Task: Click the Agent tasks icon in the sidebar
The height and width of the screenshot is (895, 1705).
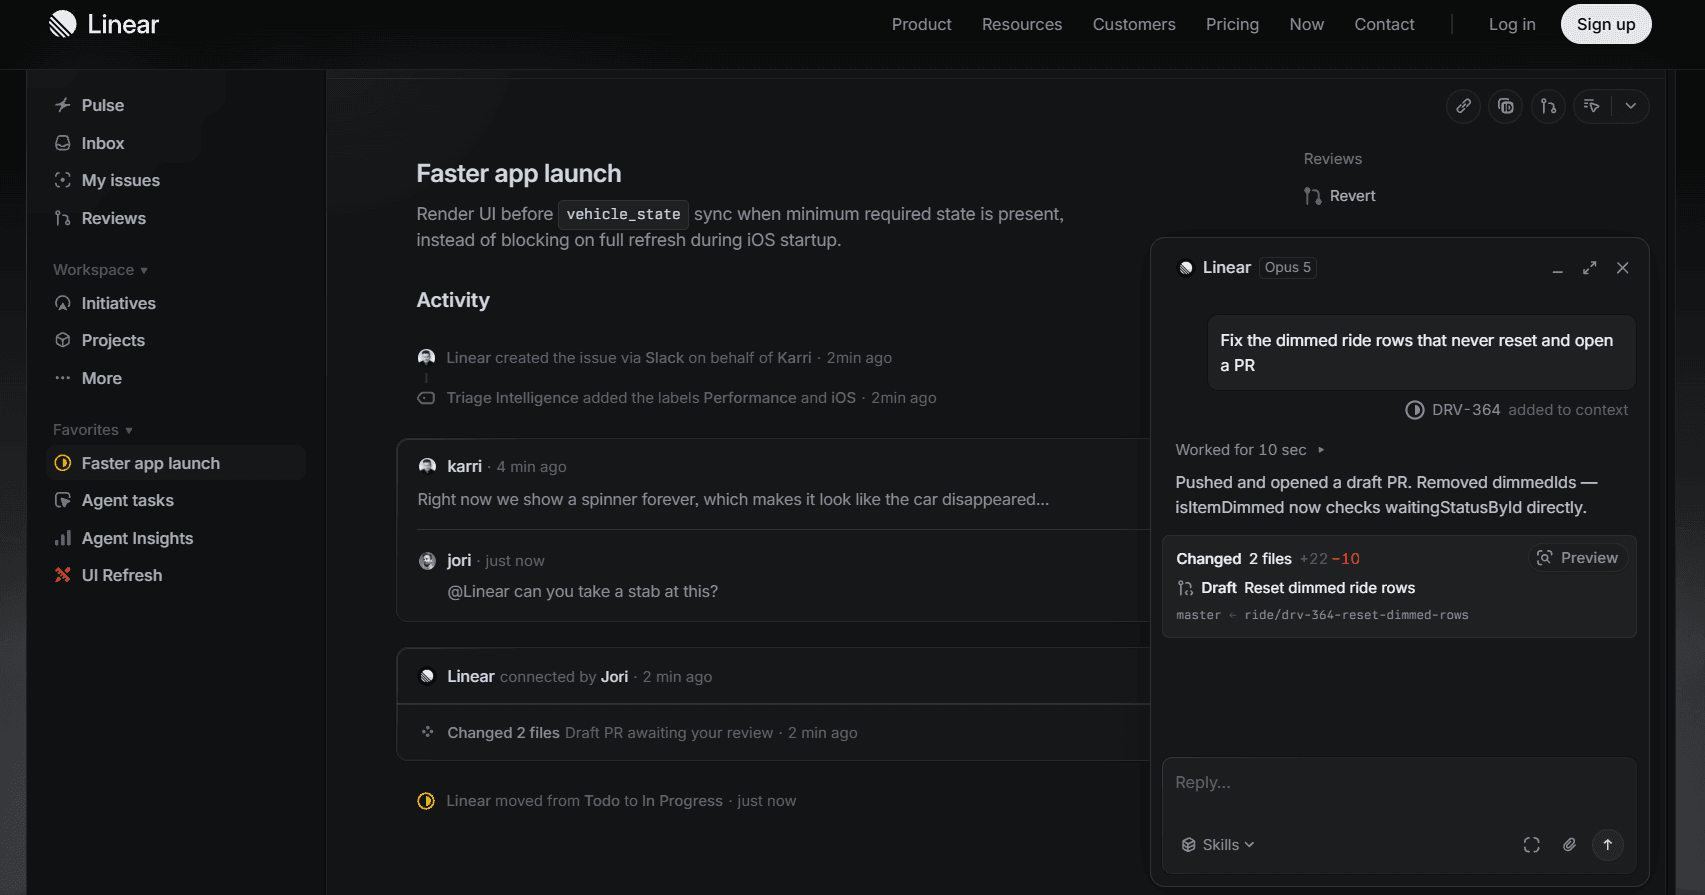Action: click(63, 500)
